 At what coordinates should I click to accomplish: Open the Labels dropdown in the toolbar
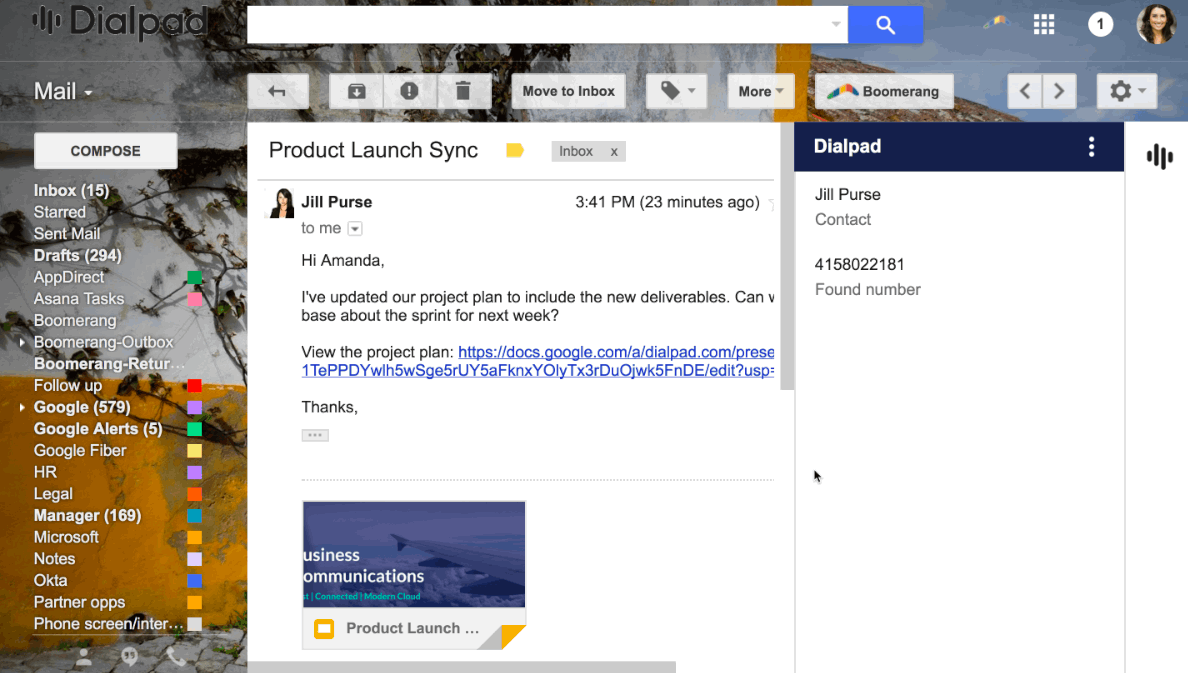(x=676, y=91)
